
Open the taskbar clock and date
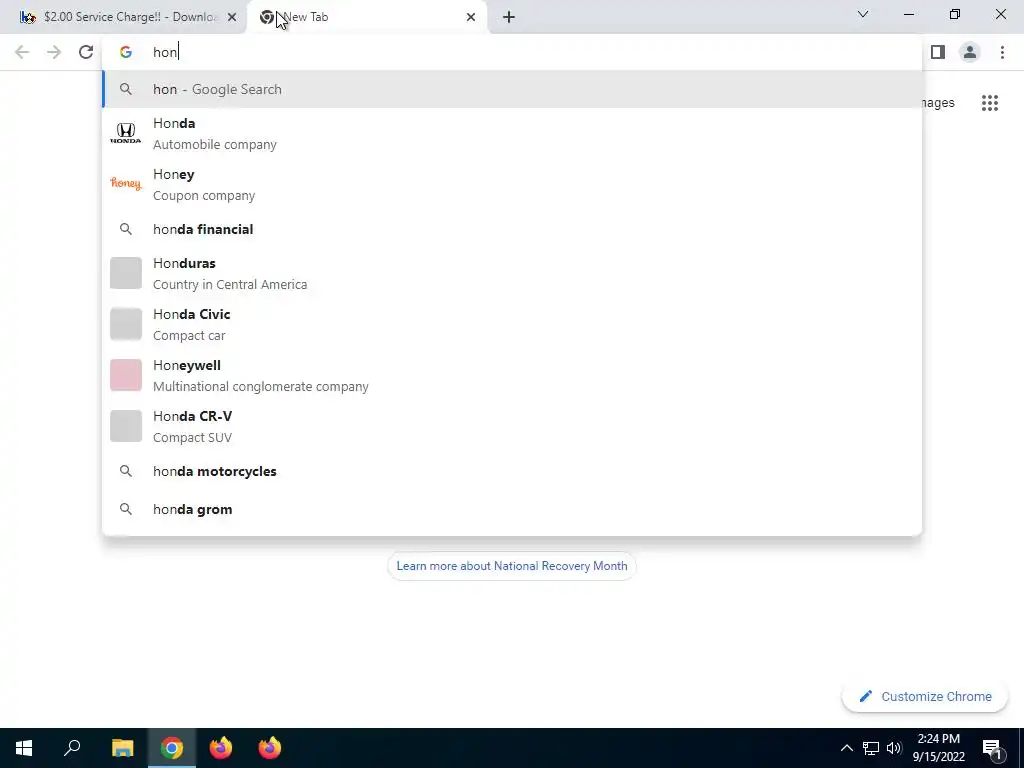tap(938, 748)
